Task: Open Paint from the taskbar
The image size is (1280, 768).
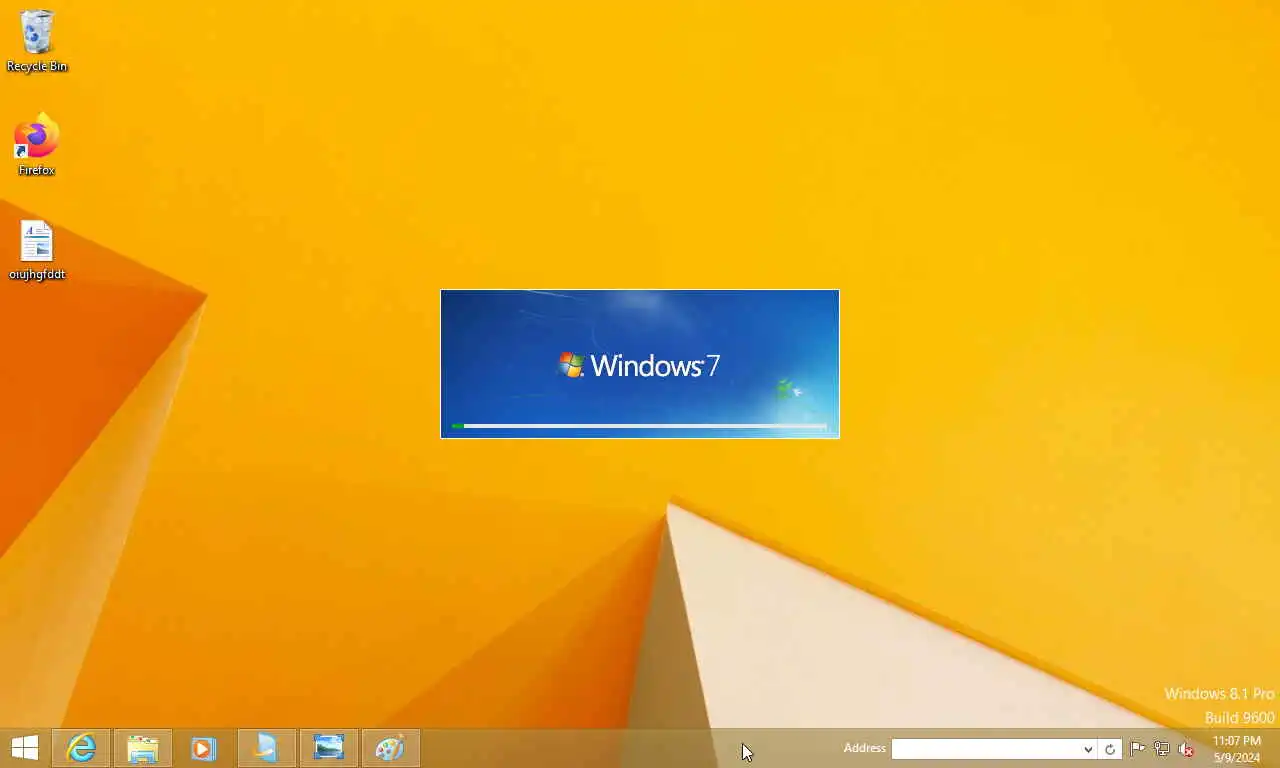Action: point(391,748)
